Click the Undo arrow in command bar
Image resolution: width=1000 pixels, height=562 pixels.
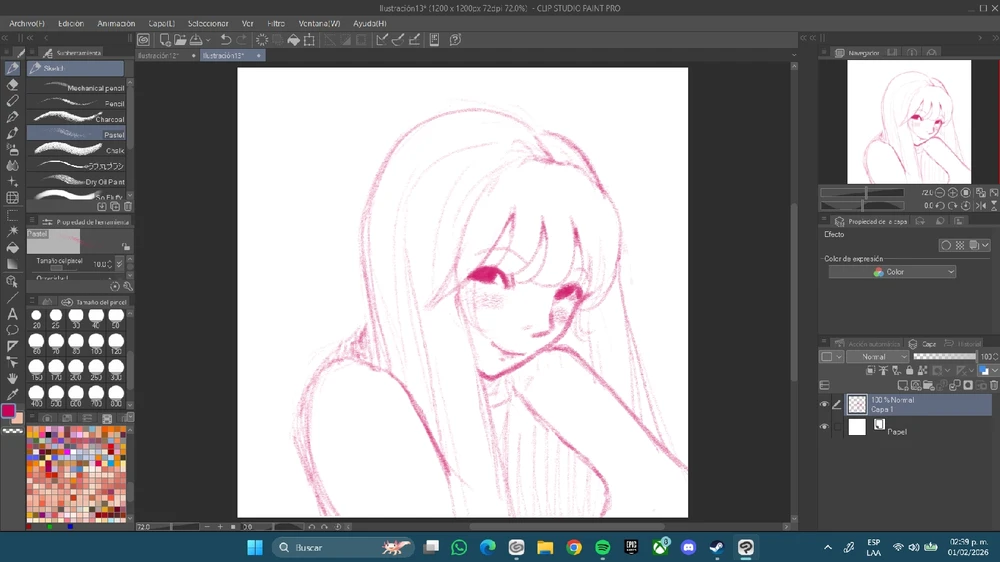(x=225, y=40)
